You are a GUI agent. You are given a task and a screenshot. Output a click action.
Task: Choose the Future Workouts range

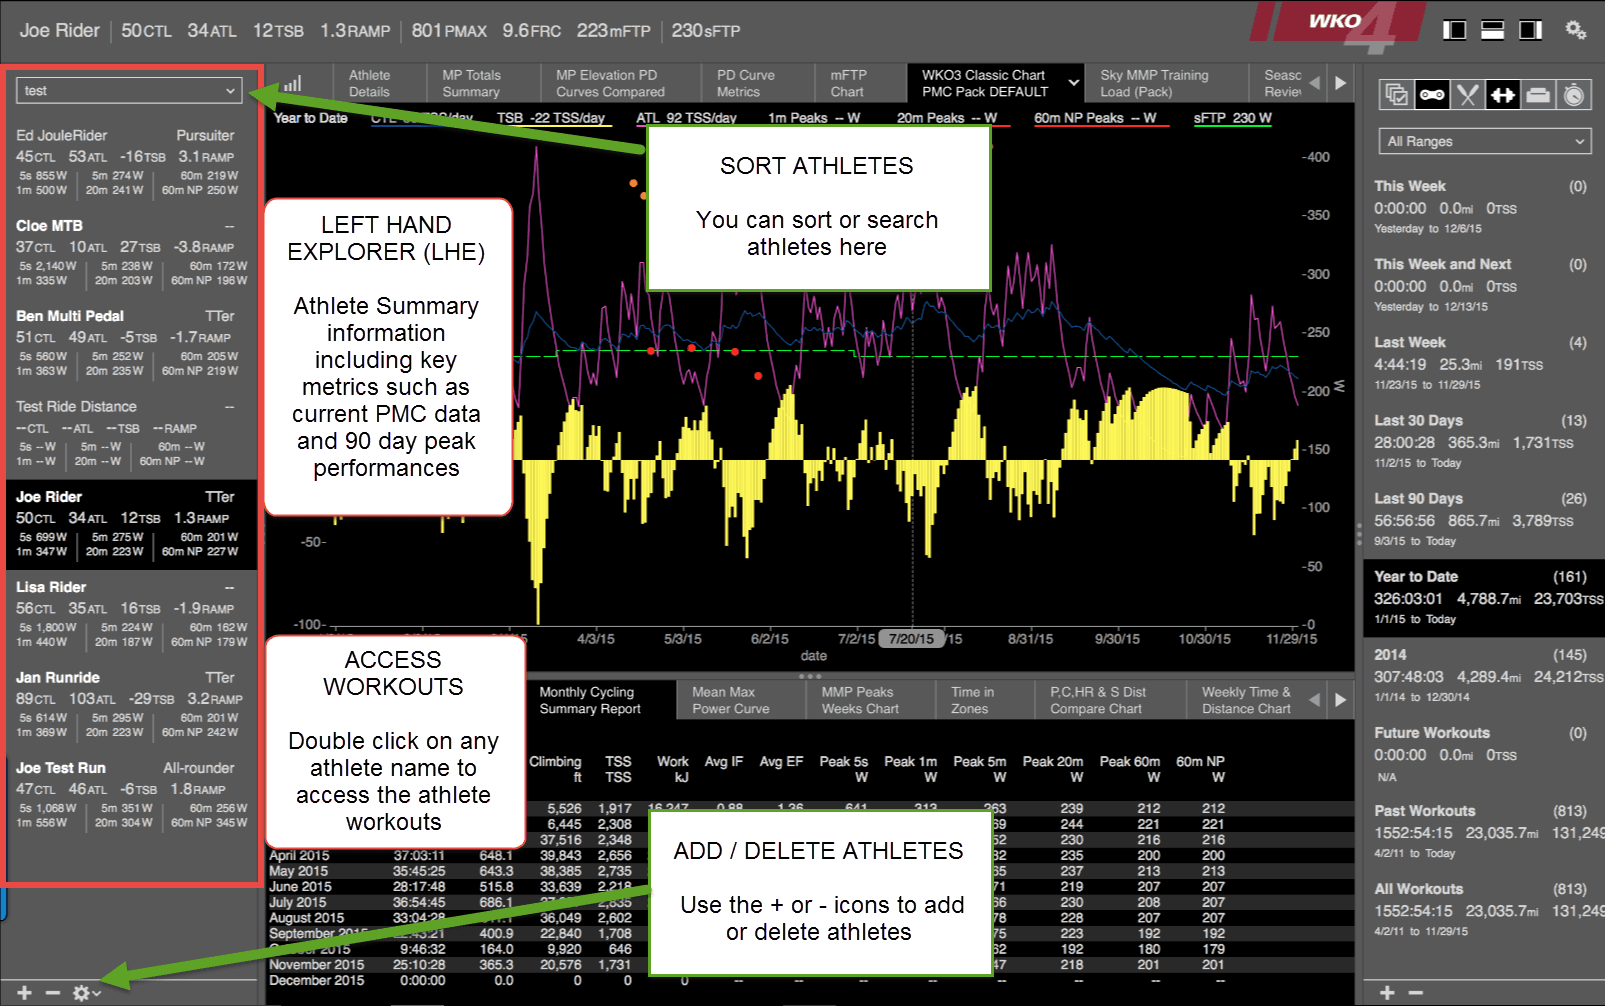click(x=1484, y=753)
